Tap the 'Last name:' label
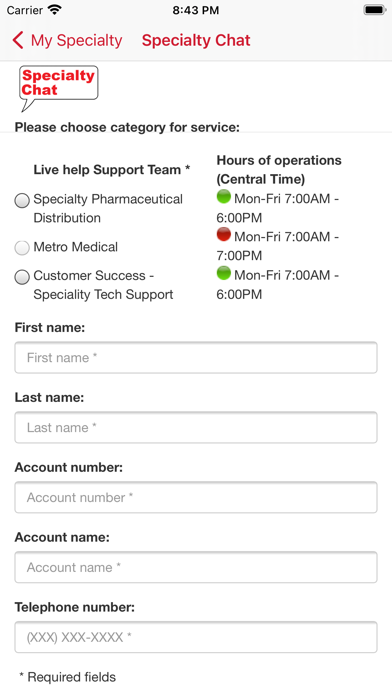This screenshot has width=392, height=696. (49, 397)
